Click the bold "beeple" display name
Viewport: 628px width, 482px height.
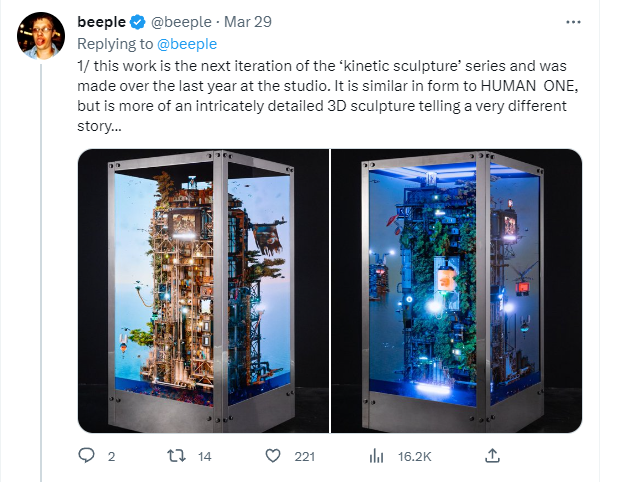click(101, 23)
